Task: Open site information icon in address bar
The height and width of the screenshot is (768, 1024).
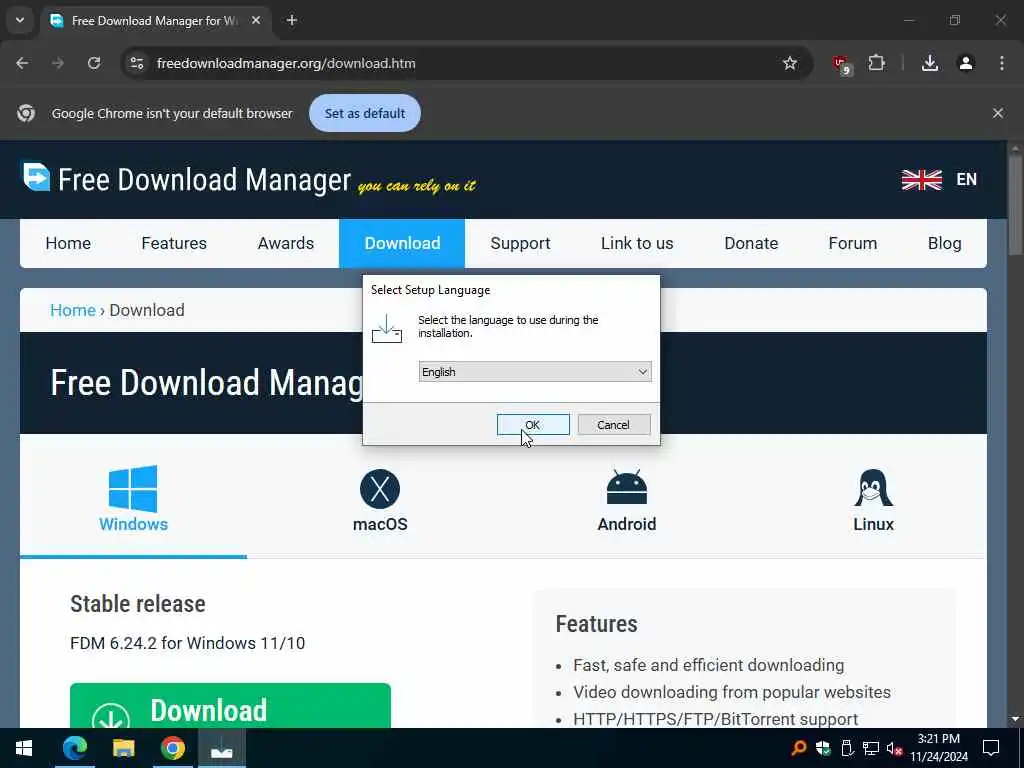Action: click(136, 63)
